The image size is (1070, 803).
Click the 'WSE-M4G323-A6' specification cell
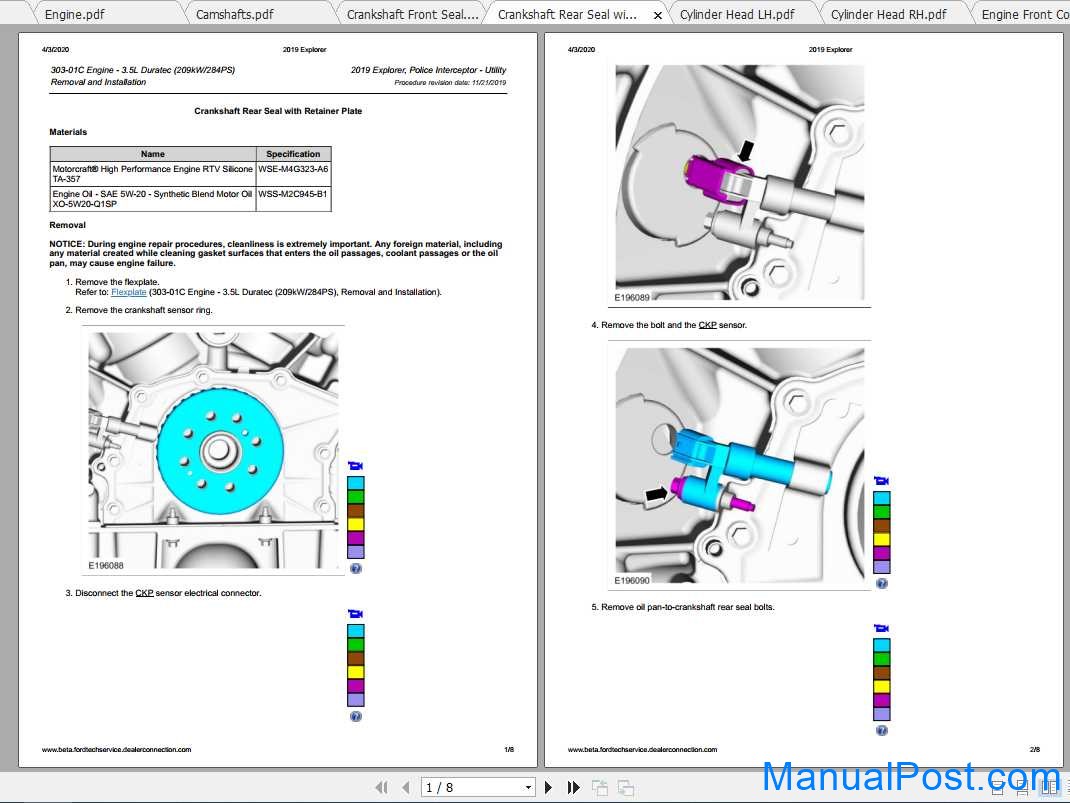tap(293, 173)
